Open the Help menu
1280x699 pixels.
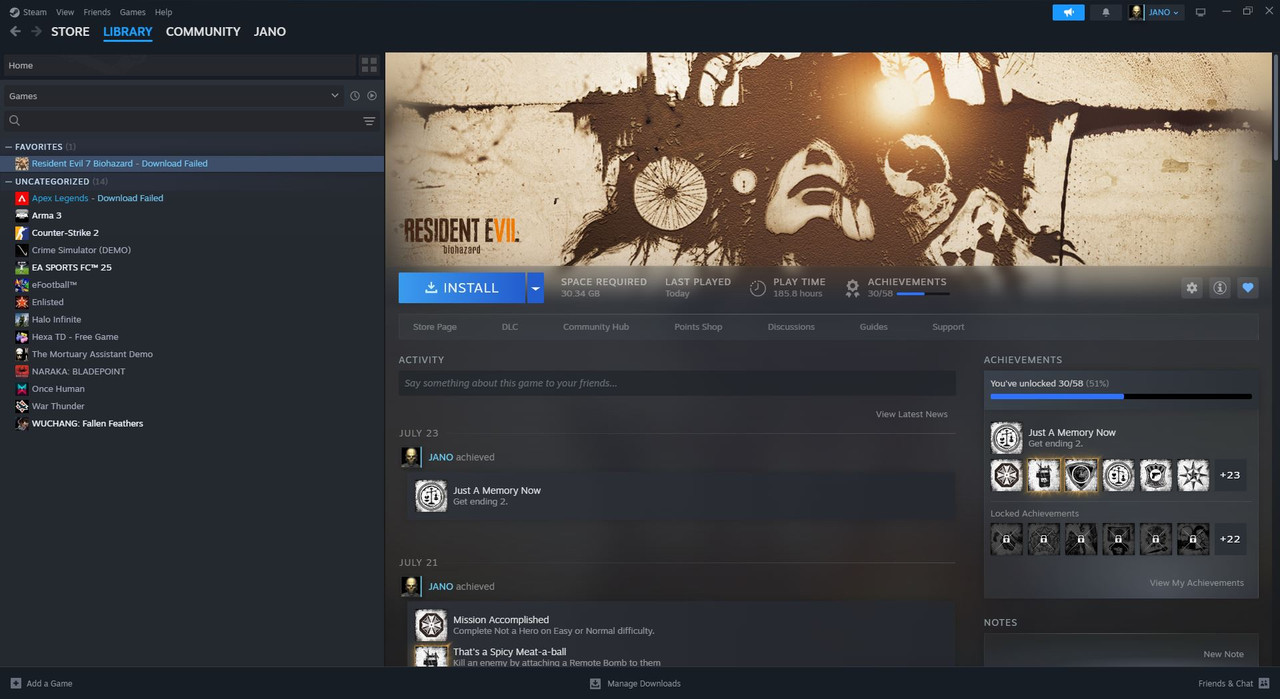pyautogui.click(x=163, y=12)
